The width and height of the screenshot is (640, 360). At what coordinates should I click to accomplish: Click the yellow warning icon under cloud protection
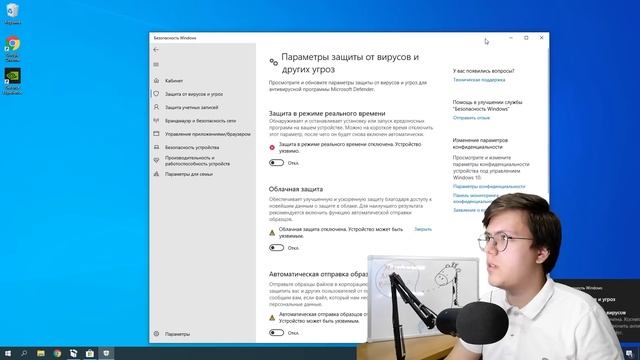pos(272,233)
